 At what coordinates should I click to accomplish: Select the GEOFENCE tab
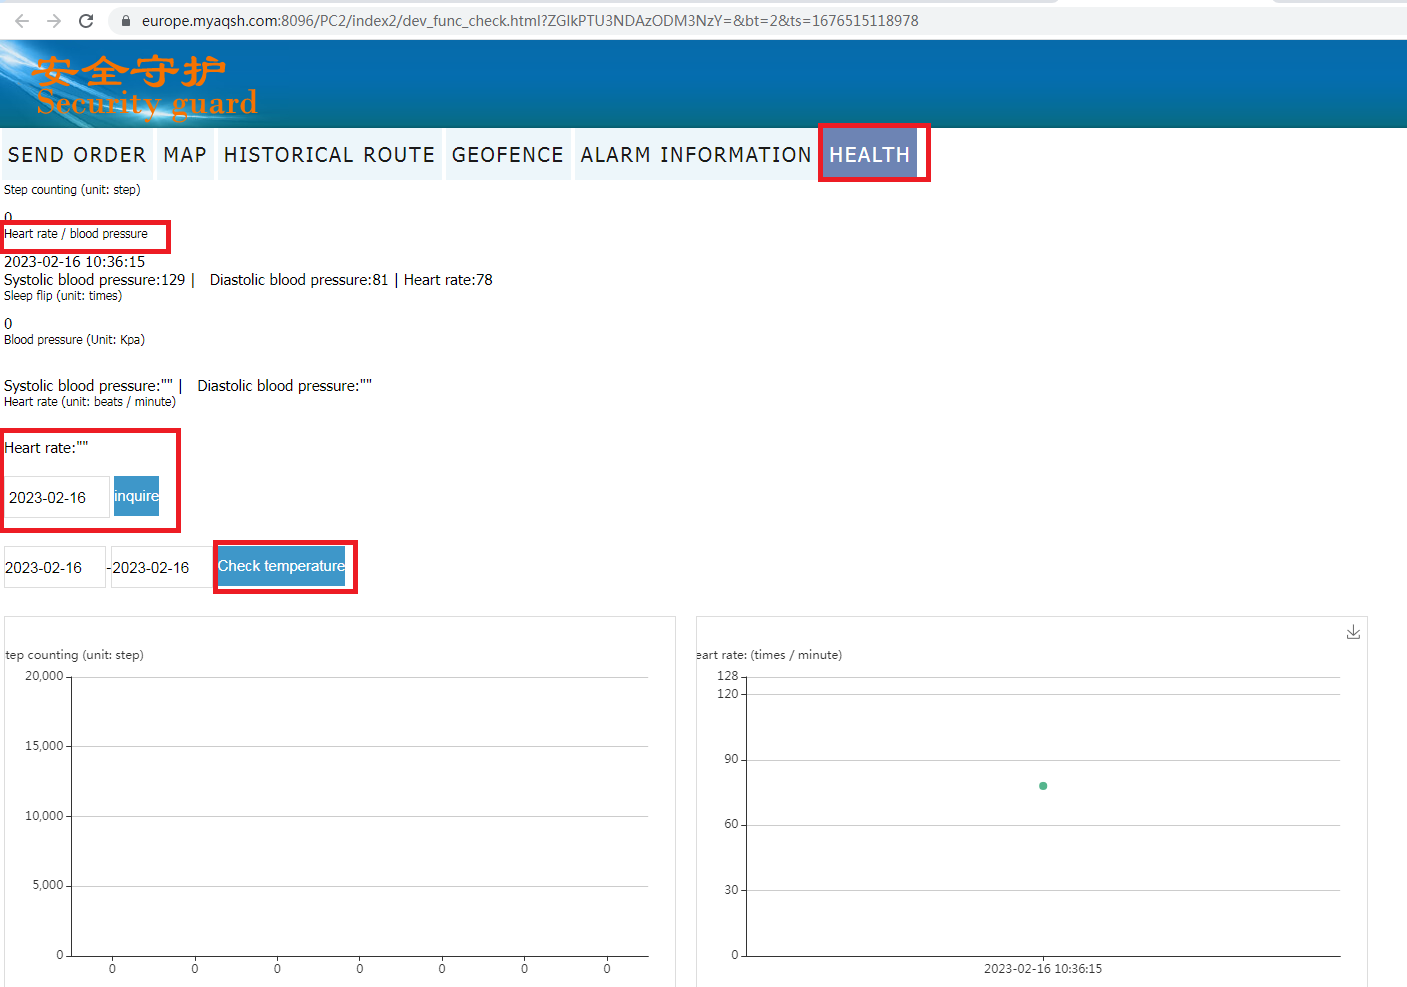point(508,155)
